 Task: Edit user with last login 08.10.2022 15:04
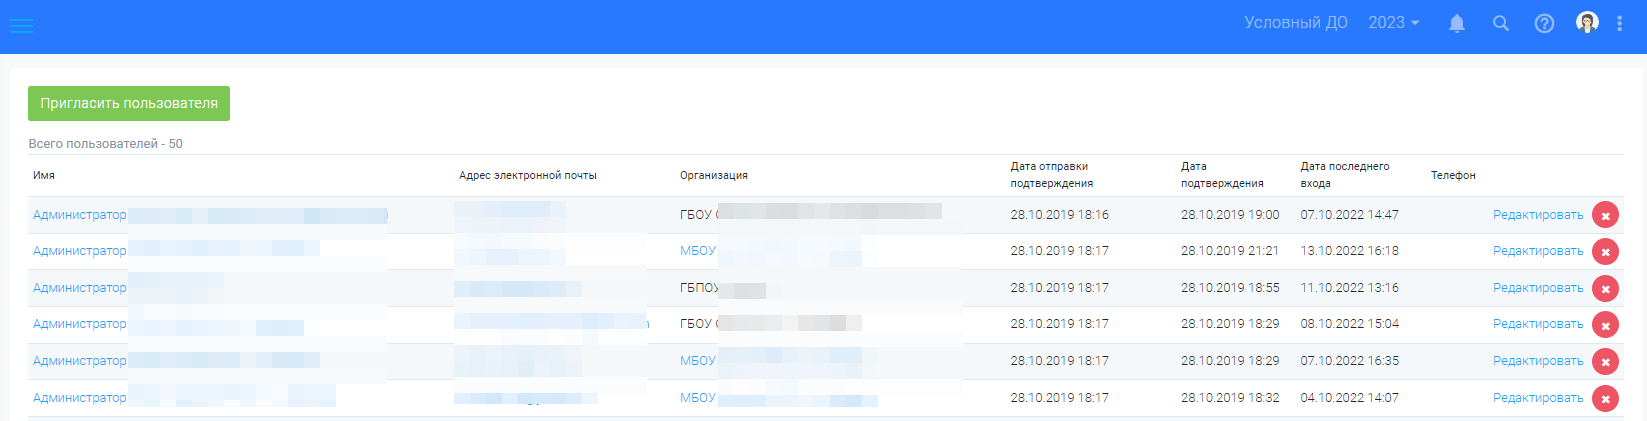click(x=1538, y=324)
